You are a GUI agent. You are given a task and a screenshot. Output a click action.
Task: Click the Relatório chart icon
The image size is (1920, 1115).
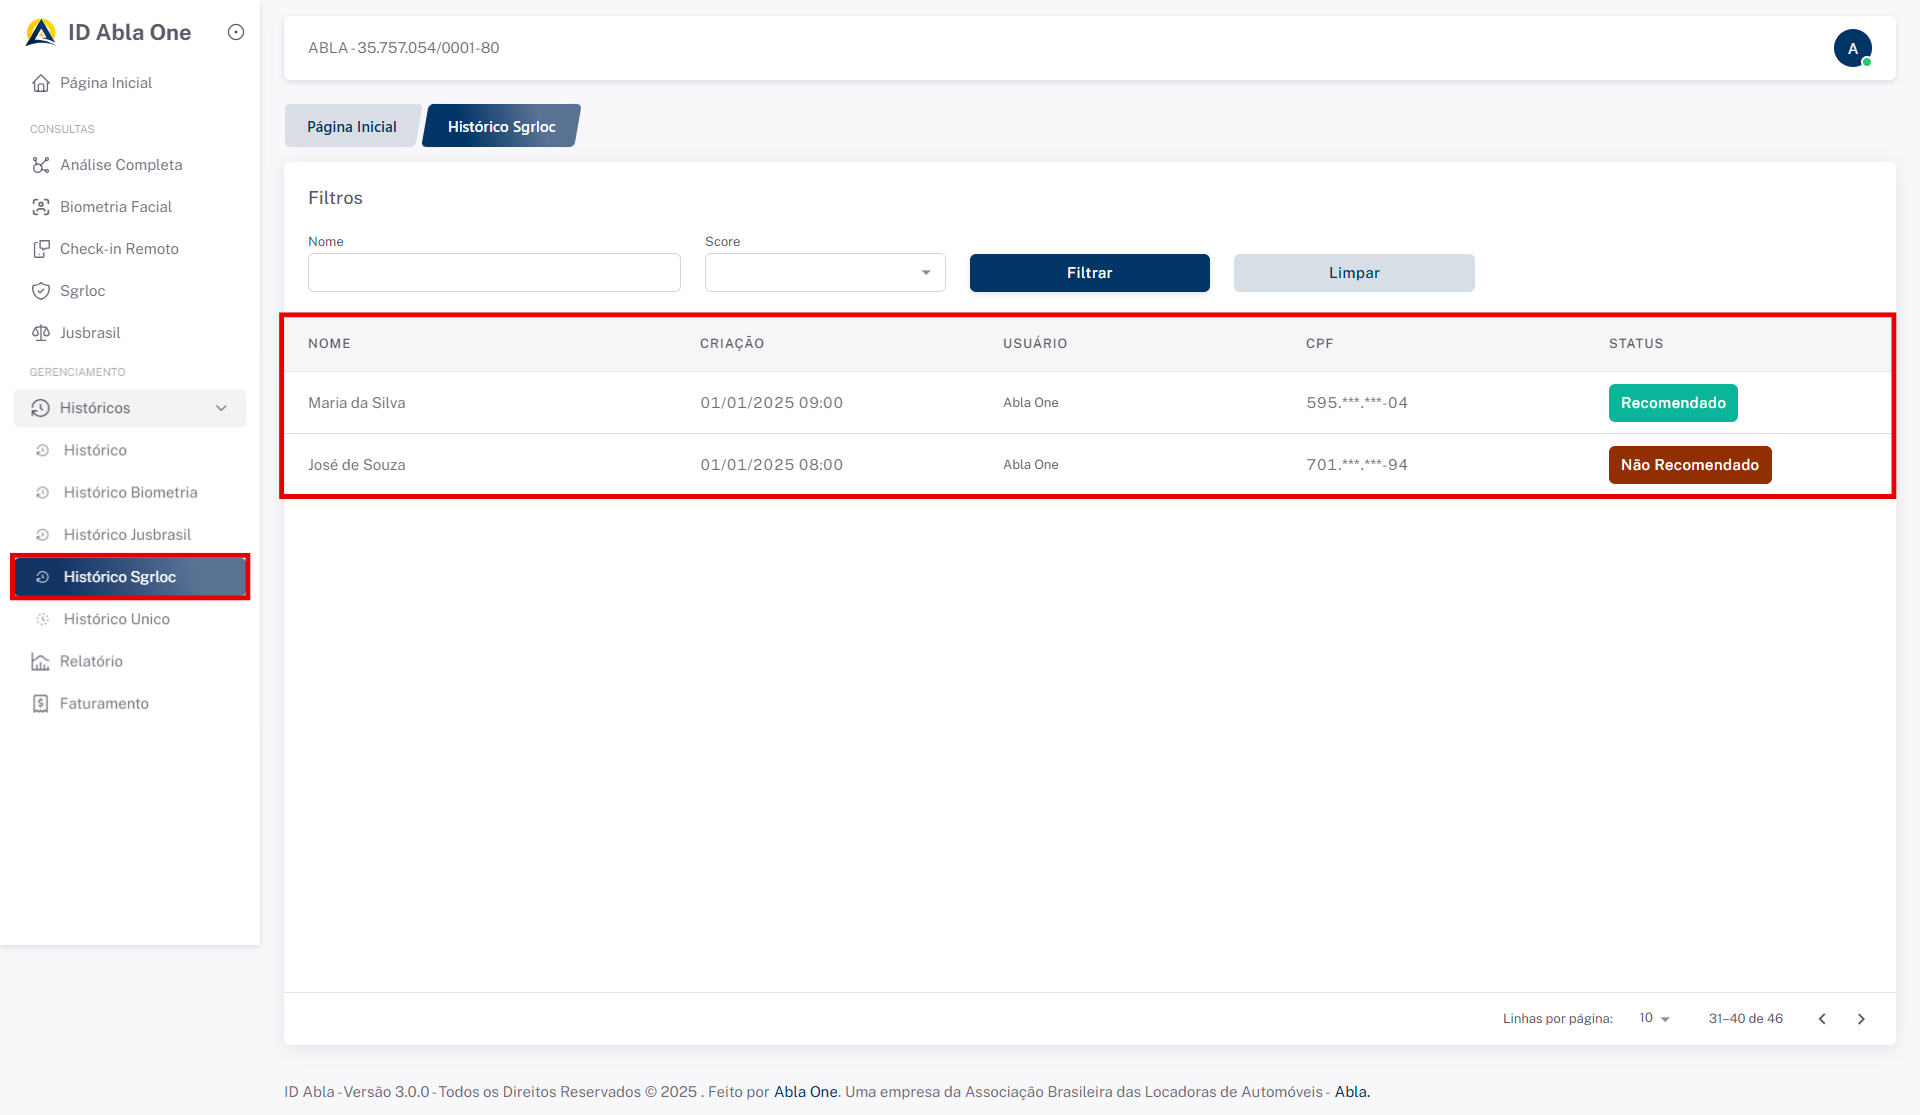tap(40, 661)
